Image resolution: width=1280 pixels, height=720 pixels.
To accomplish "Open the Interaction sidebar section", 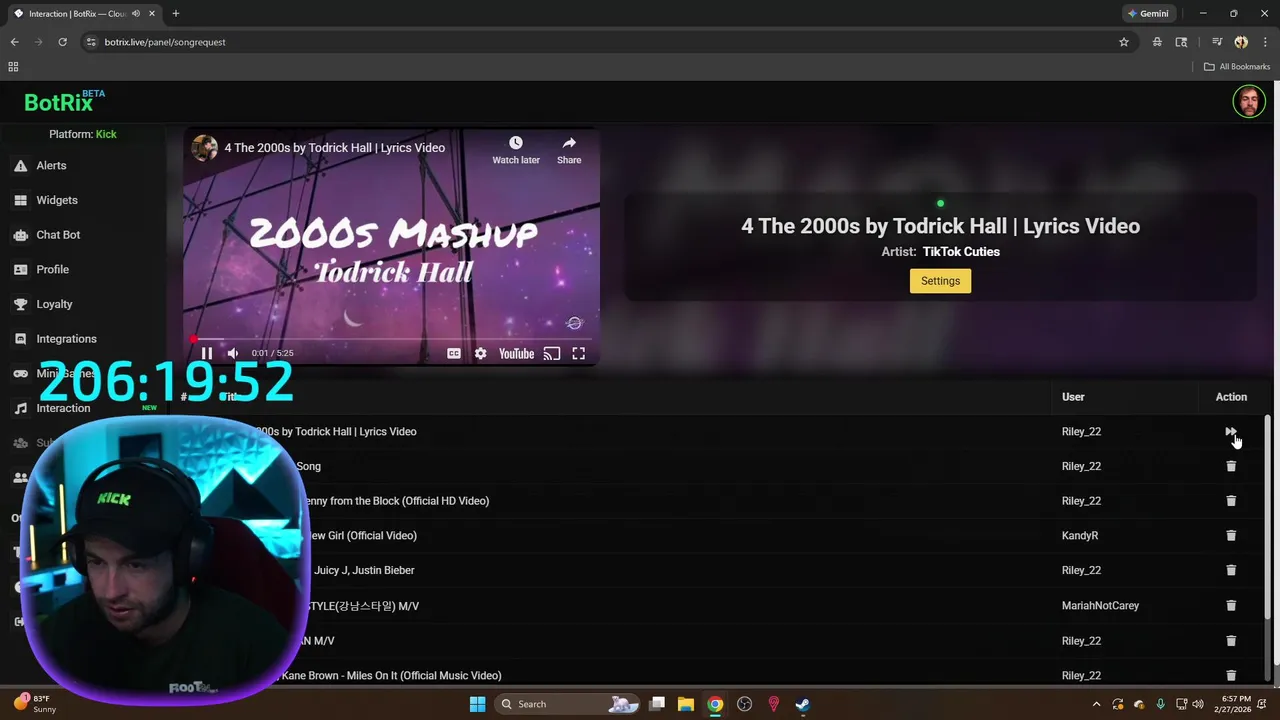I will (x=63, y=408).
